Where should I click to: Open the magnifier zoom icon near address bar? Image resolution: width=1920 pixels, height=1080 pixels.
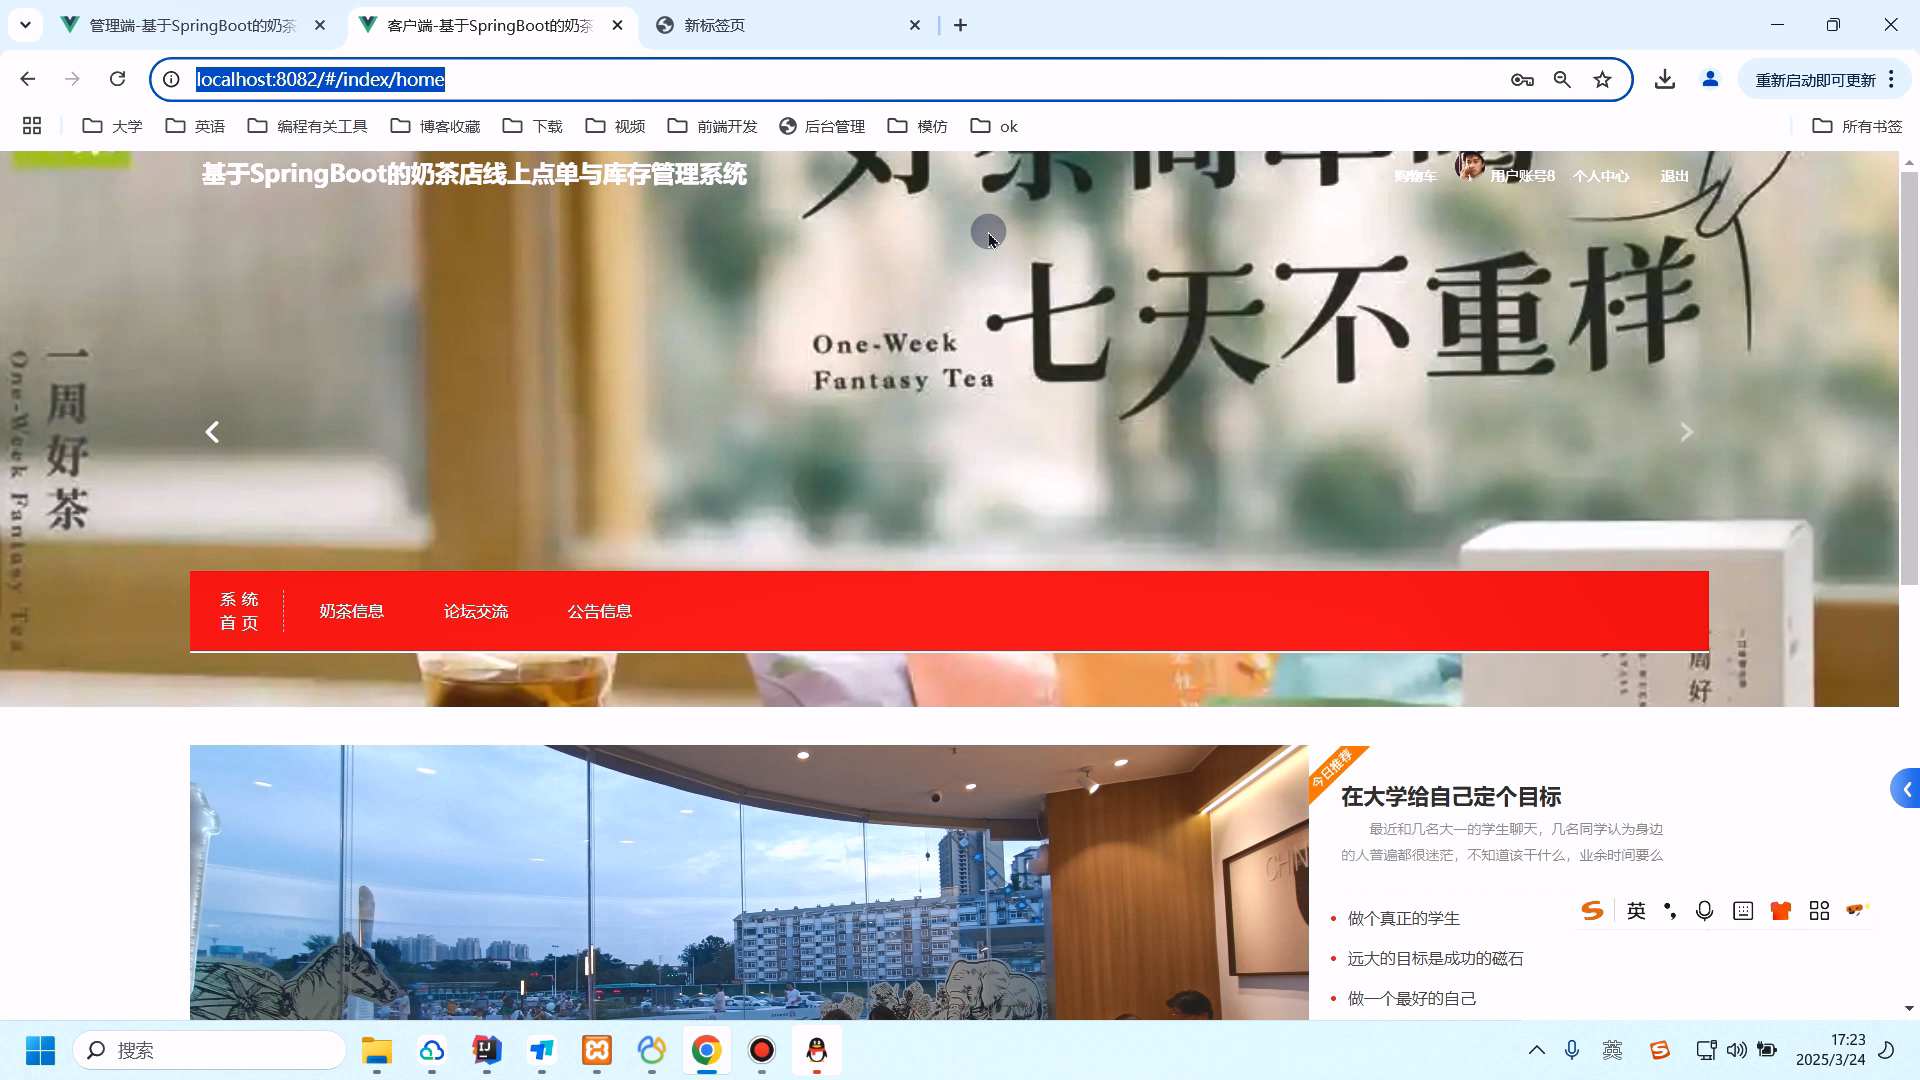1562,79
